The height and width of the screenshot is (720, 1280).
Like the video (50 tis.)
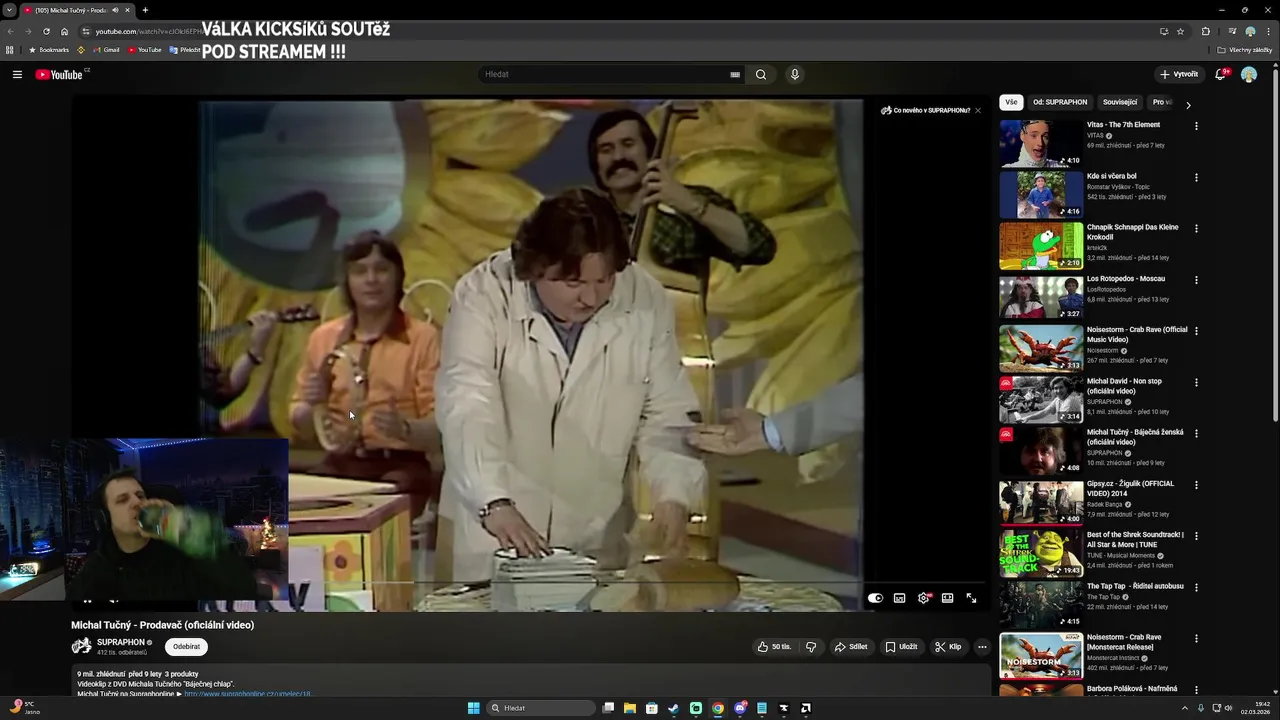coord(775,647)
